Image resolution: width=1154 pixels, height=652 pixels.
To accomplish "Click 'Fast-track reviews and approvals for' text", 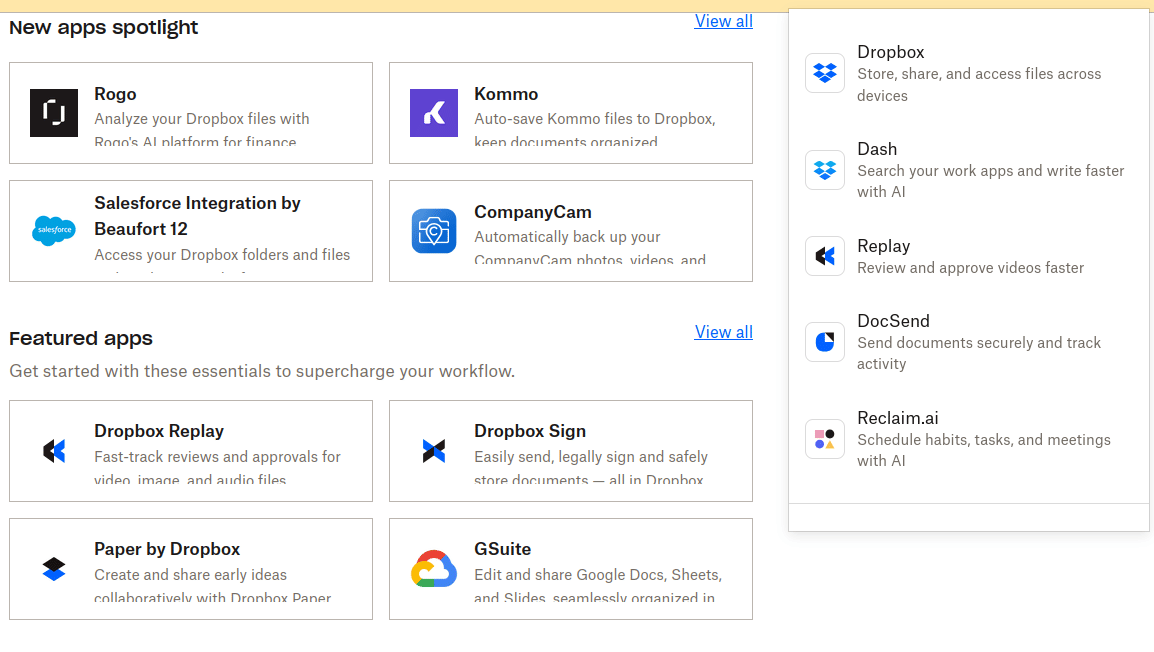I will click(x=217, y=457).
